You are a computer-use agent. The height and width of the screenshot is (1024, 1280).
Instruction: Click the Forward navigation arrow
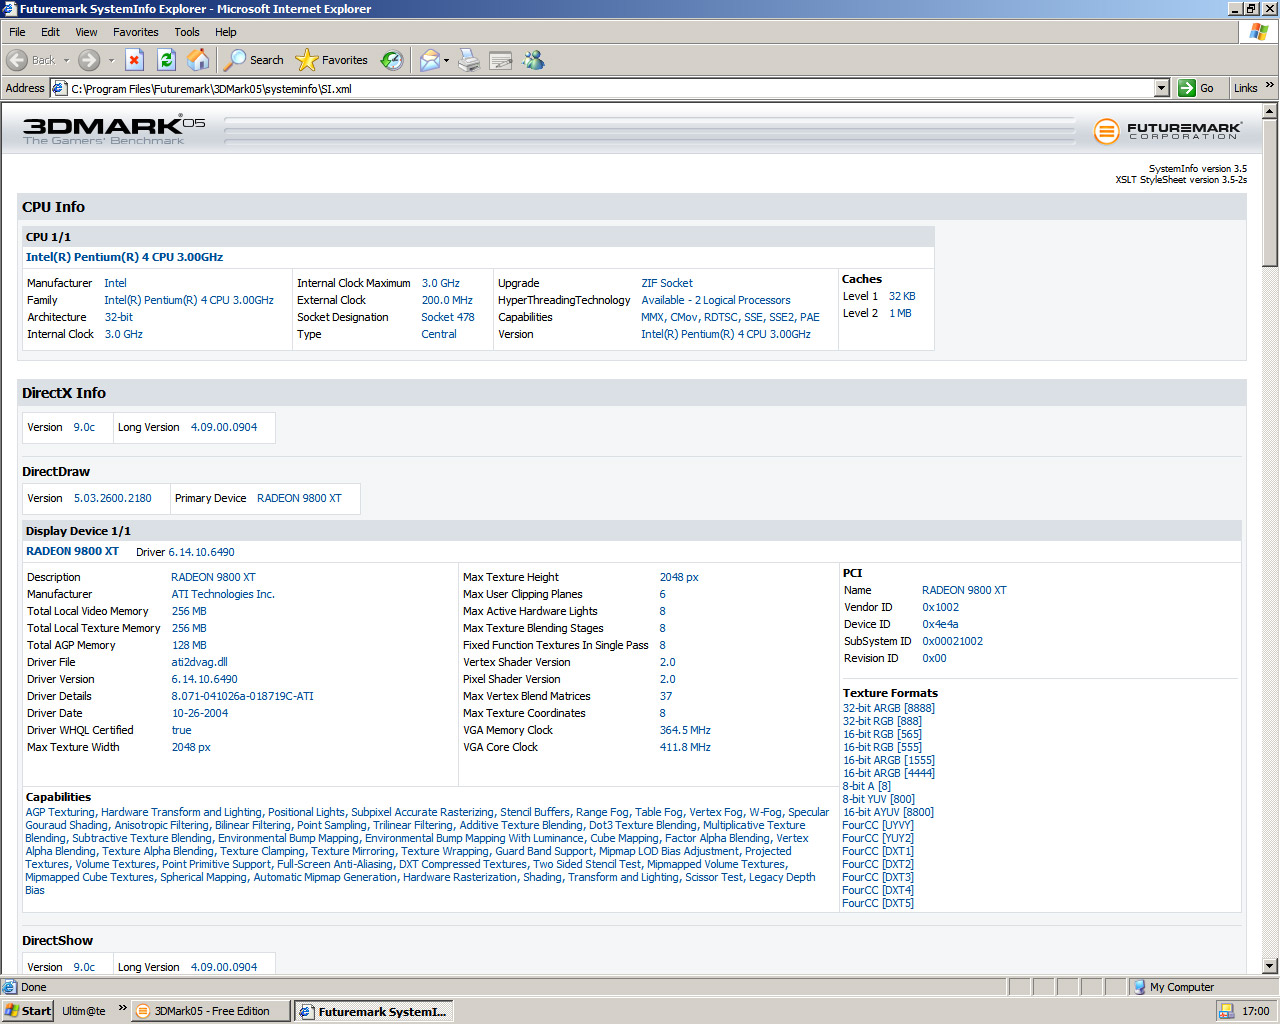pyautogui.click(x=89, y=60)
